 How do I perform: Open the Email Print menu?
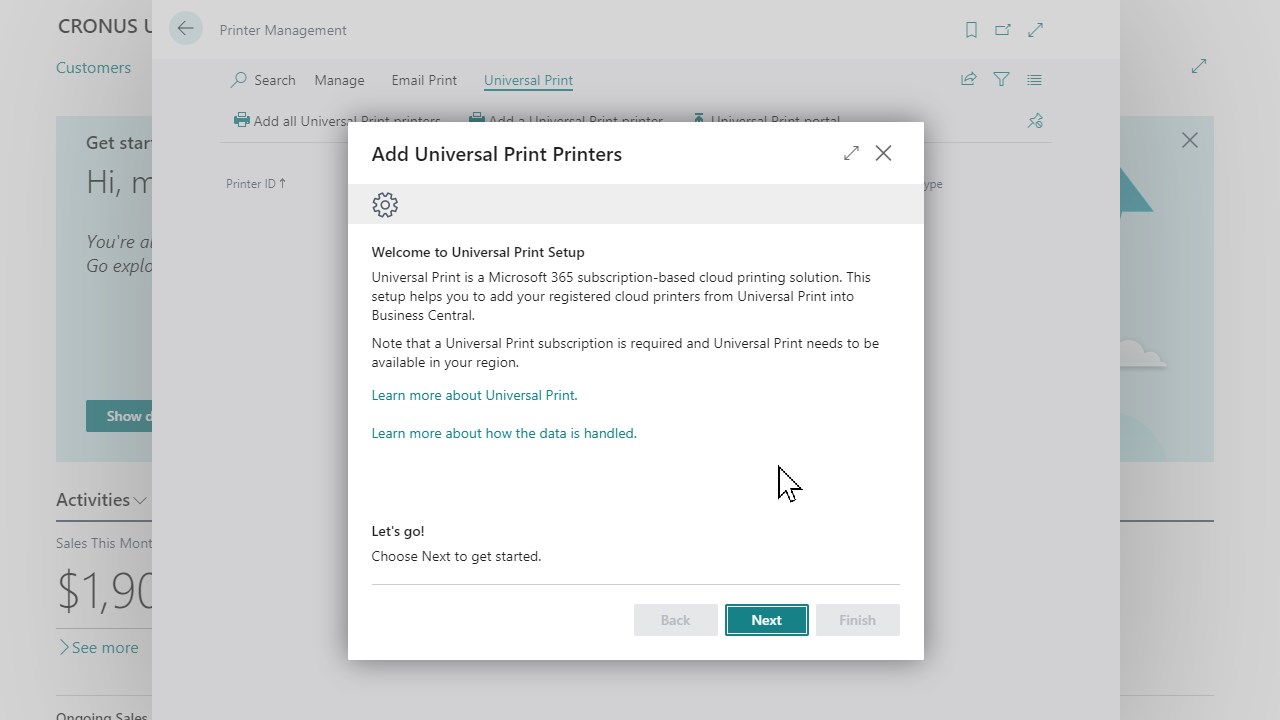(x=424, y=80)
